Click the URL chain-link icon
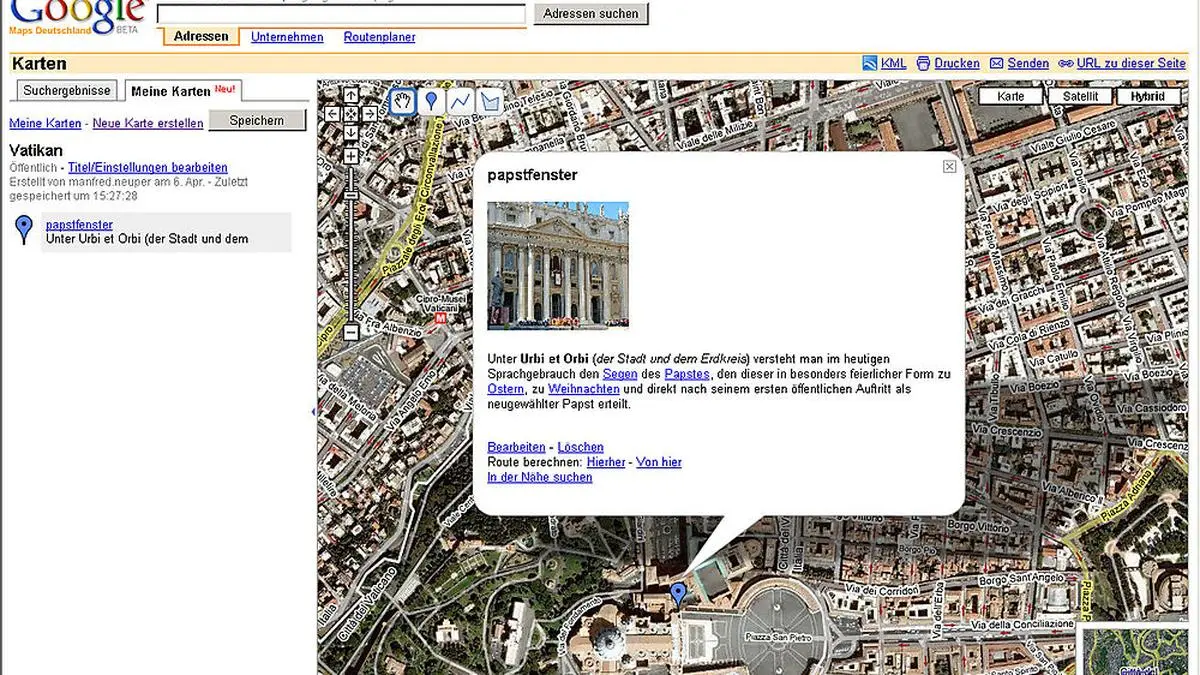Image resolution: width=1200 pixels, height=675 pixels. [x=1064, y=63]
